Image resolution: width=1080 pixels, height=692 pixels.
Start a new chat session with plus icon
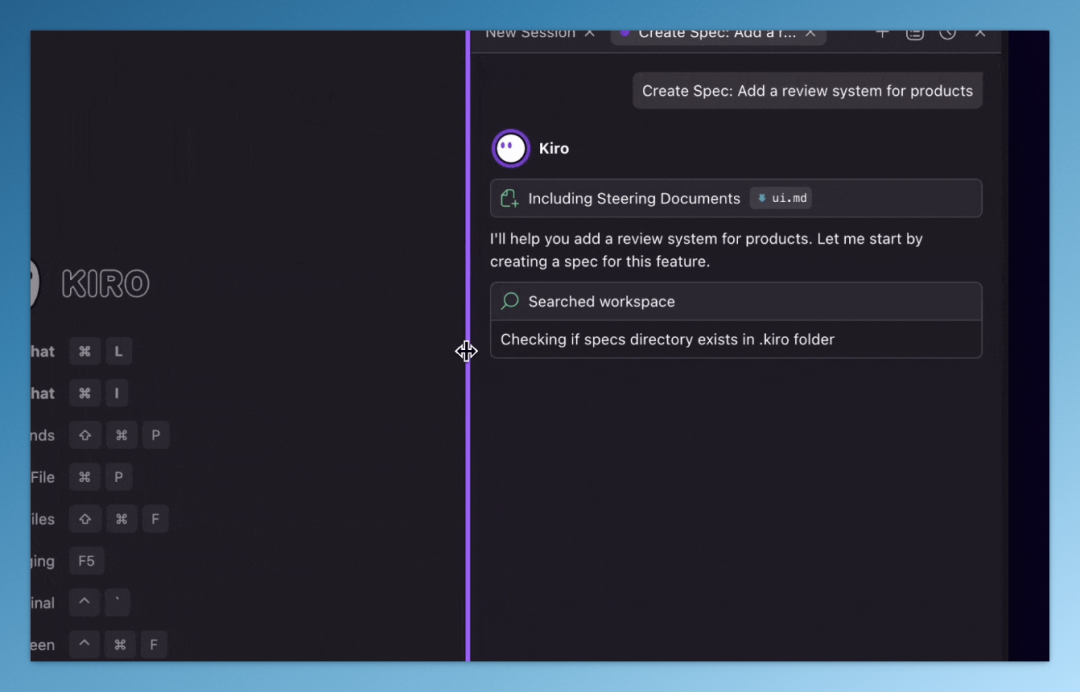click(882, 34)
